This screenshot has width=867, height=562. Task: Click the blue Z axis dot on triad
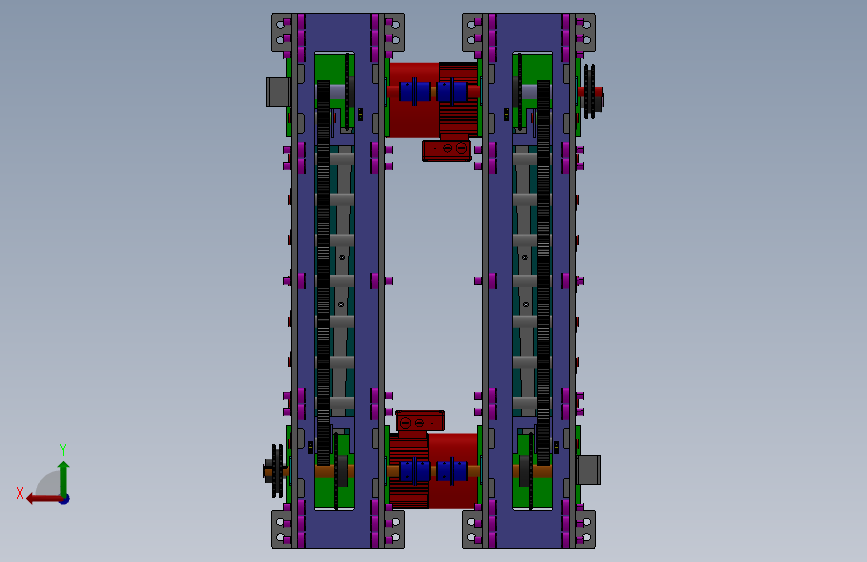pos(65,499)
